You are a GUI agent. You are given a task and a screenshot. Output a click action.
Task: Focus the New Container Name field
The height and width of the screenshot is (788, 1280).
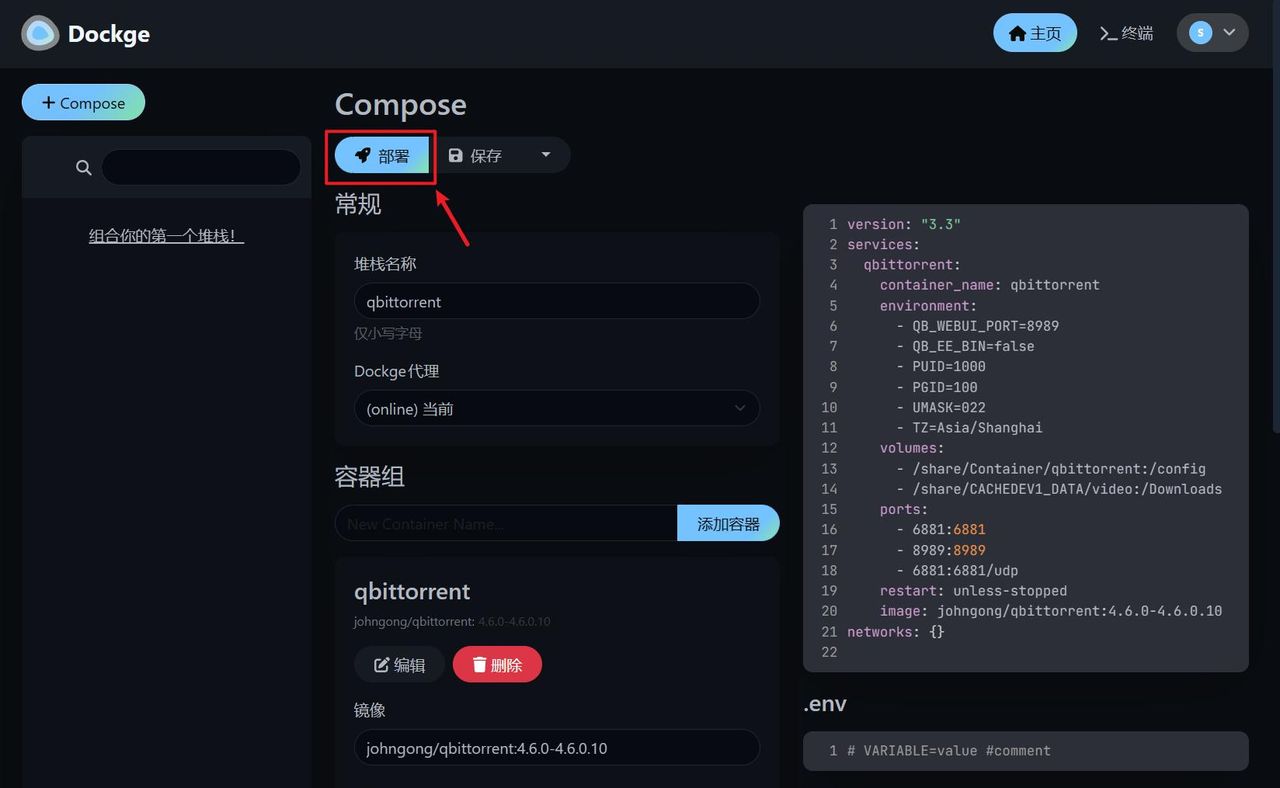506,523
